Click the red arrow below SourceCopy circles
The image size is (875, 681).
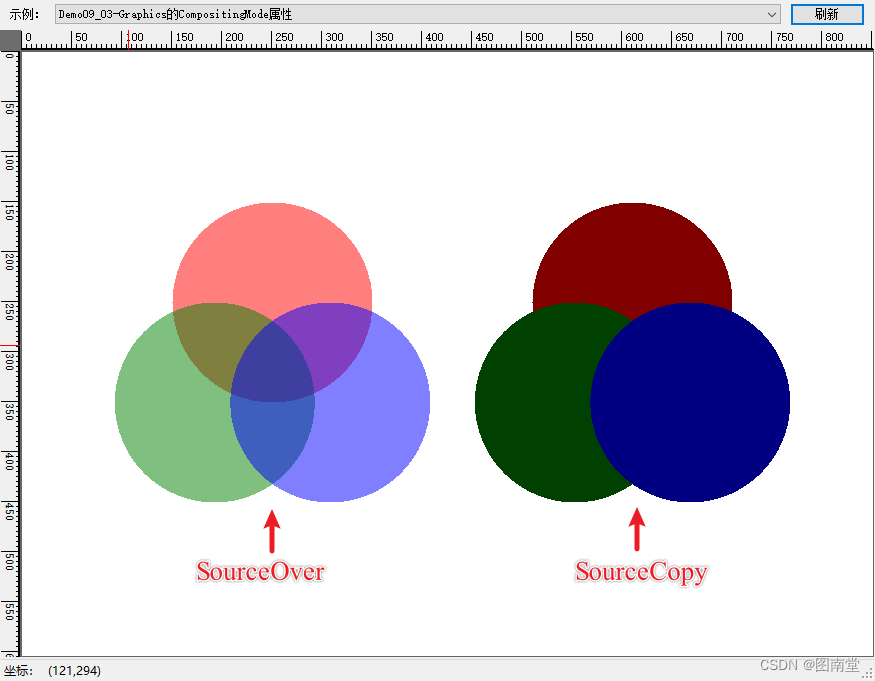(x=637, y=528)
